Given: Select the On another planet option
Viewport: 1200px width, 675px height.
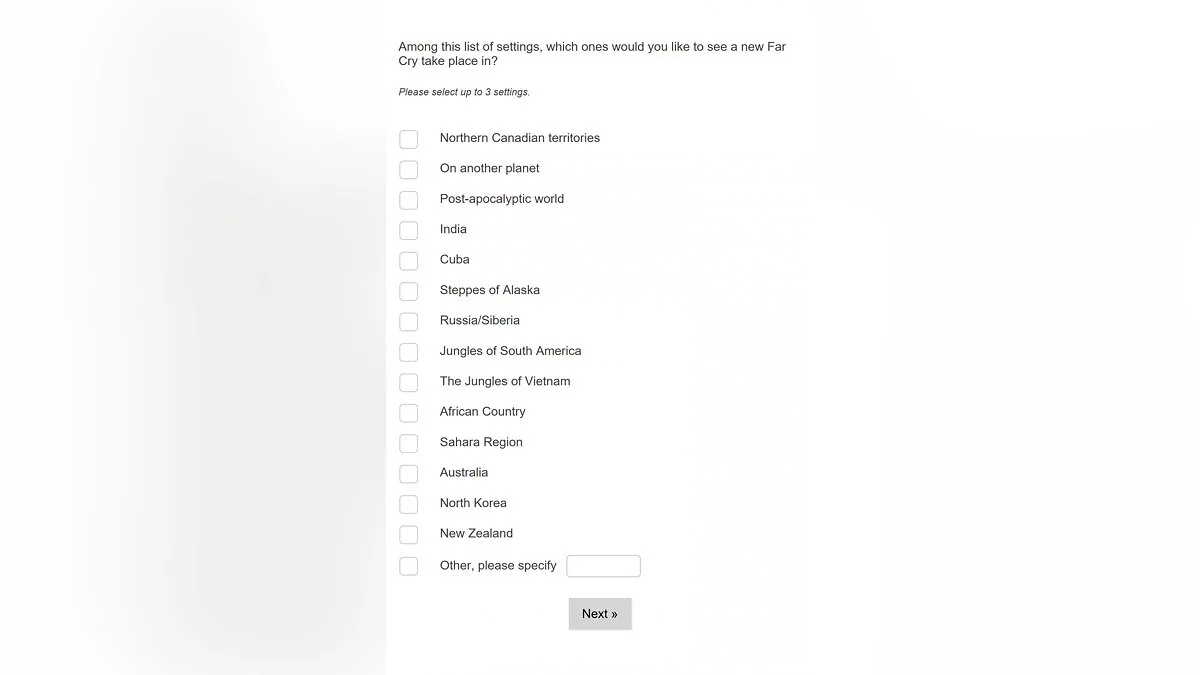Looking at the screenshot, I should pos(408,169).
